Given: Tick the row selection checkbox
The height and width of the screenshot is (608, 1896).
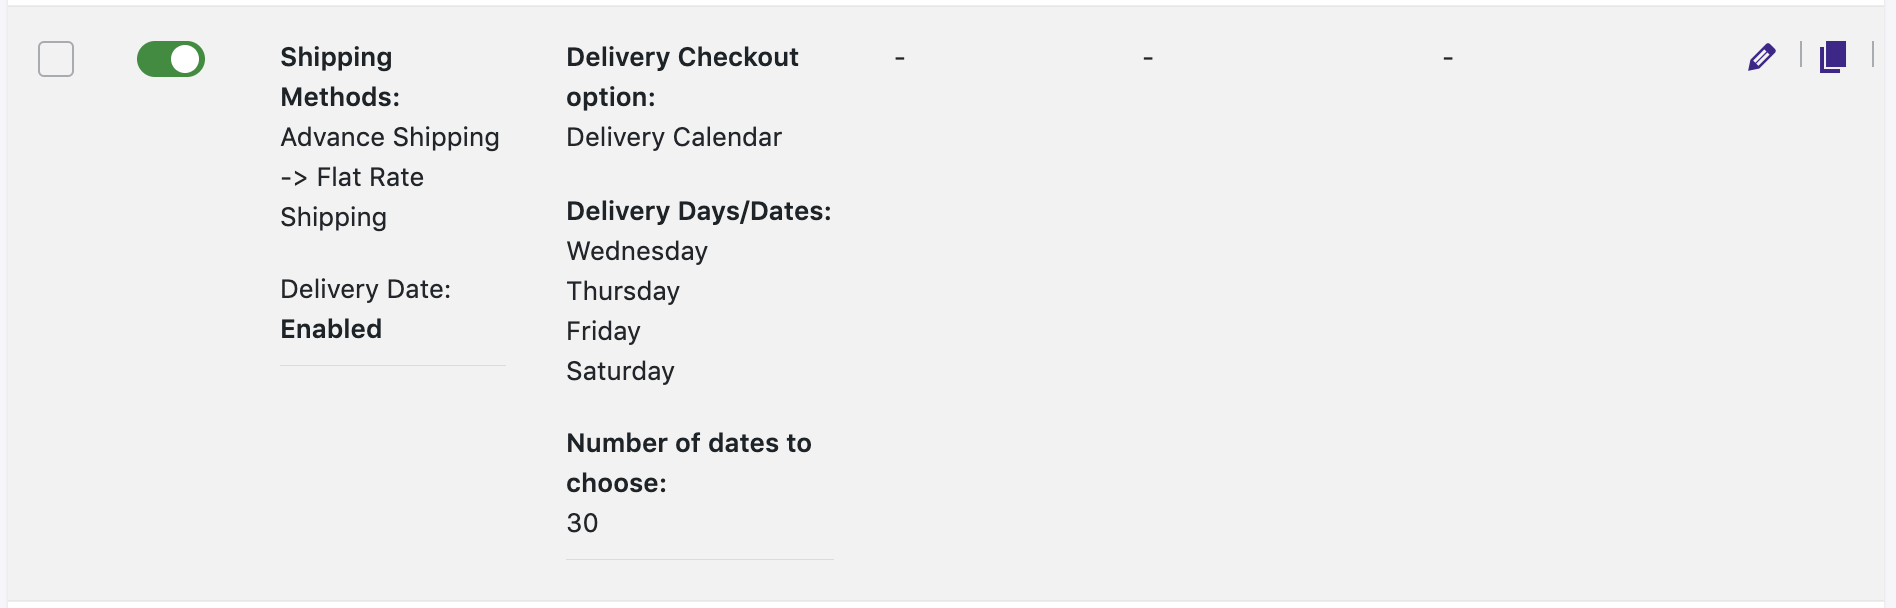Looking at the screenshot, I should pos(56,59).
